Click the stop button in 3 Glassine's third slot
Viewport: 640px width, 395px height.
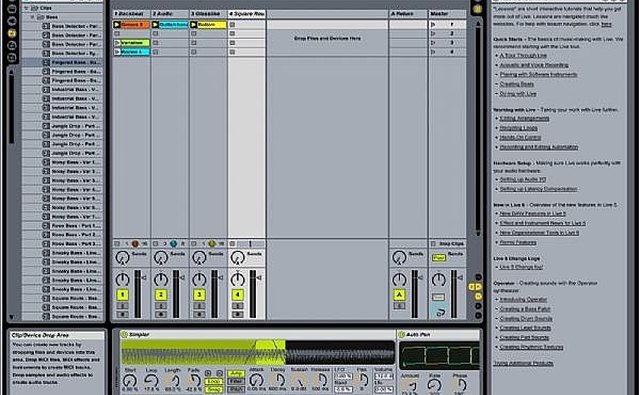194,42
